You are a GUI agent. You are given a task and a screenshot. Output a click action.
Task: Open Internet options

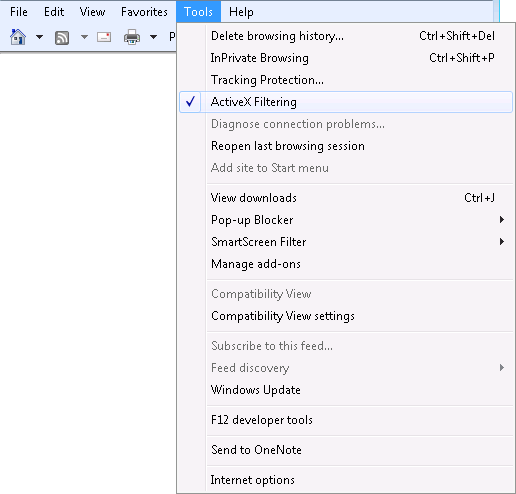tap(346, 480)
